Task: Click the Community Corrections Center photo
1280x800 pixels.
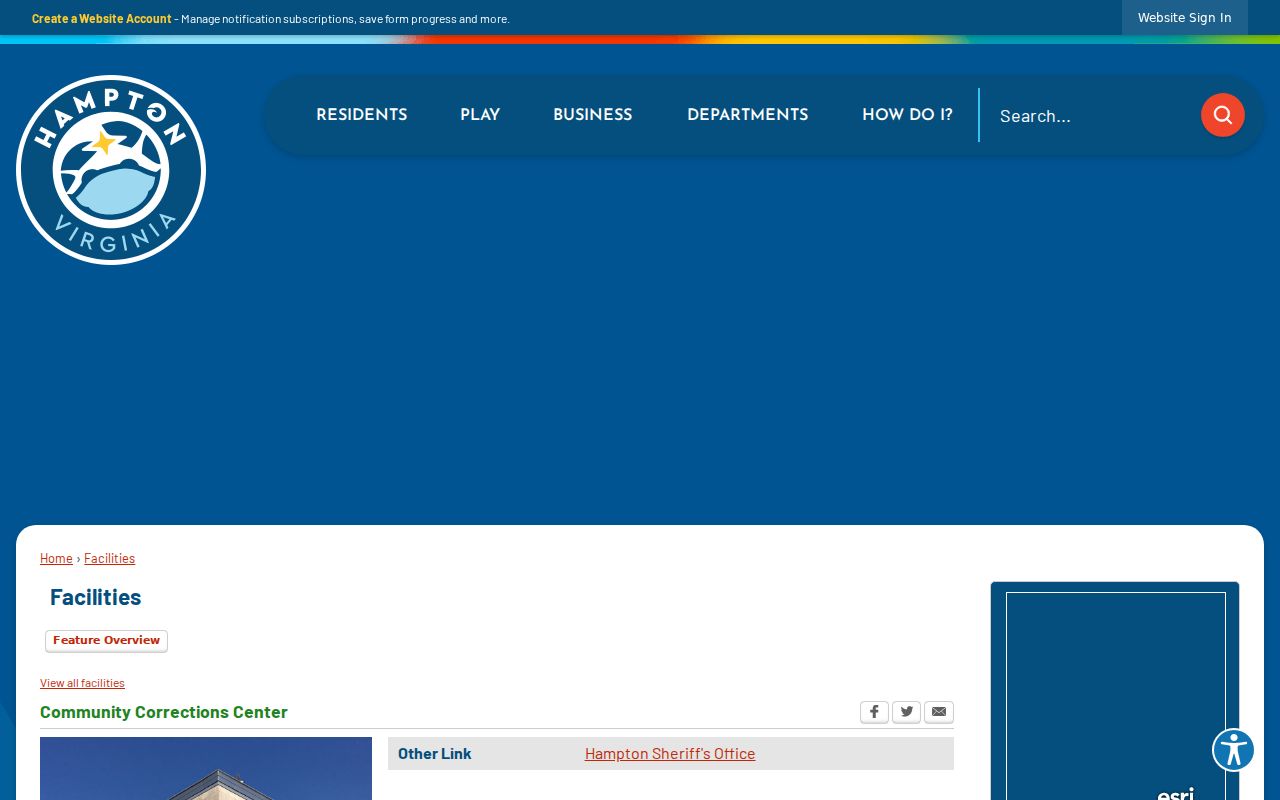Action: (206, 768)
